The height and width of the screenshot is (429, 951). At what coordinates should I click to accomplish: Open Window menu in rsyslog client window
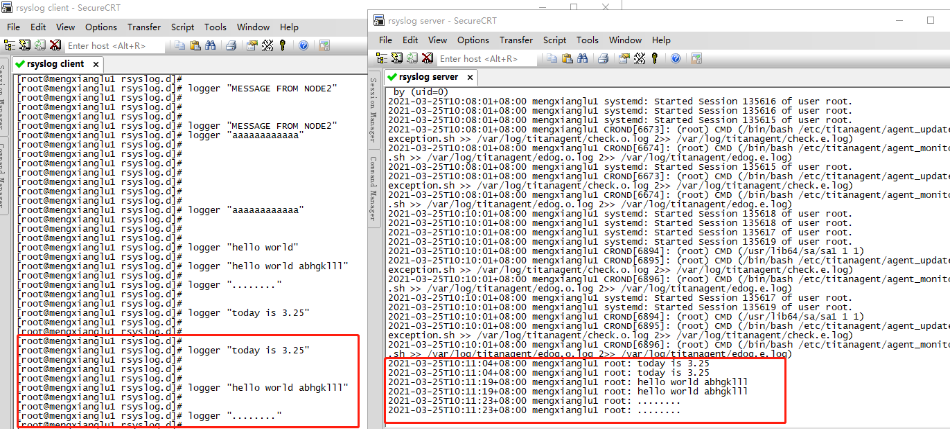(253, 27)
